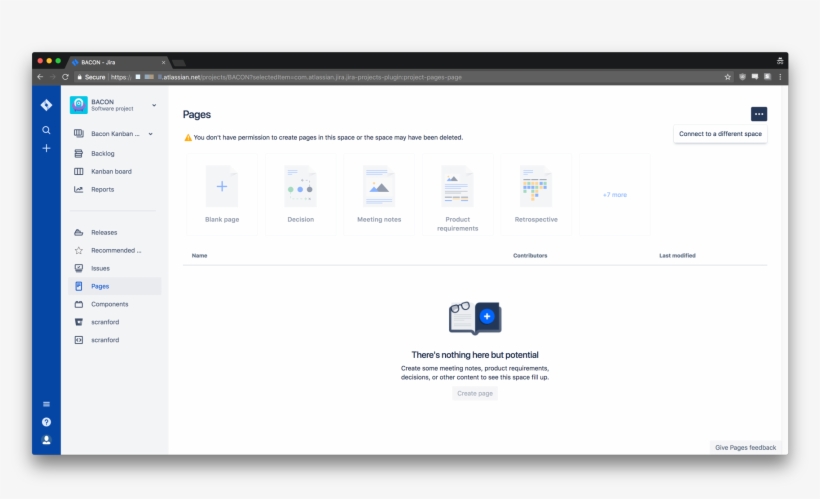Click the Name column header

[x=199, y=256]
